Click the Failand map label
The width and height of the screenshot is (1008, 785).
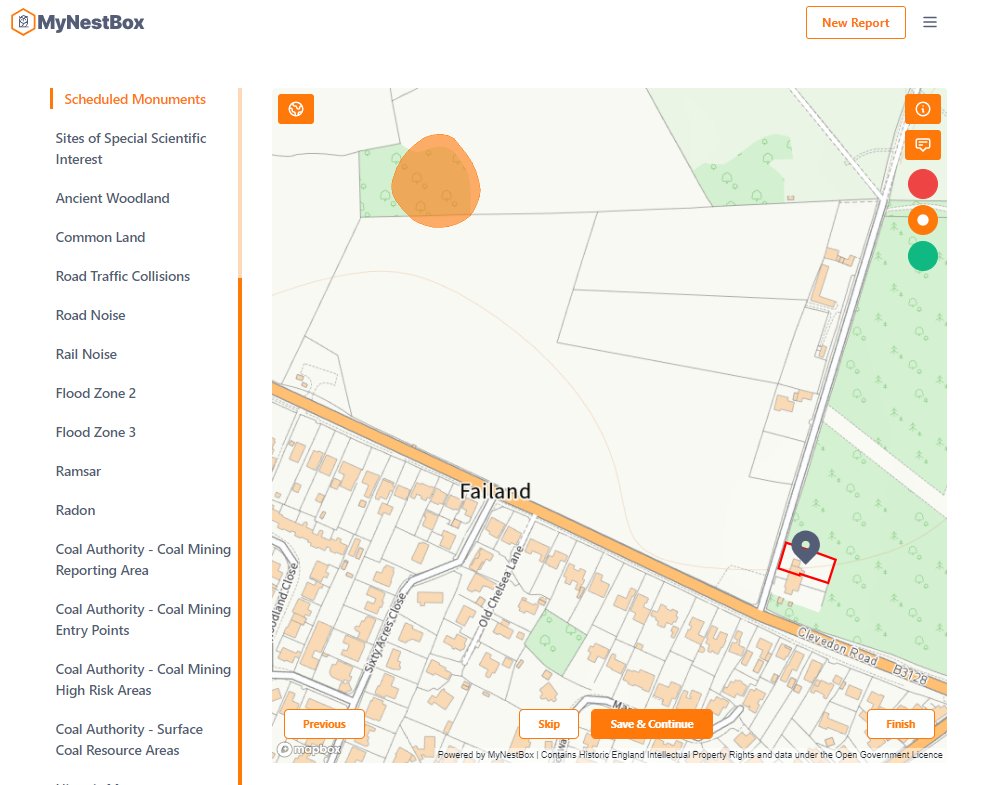coord(495,491)
